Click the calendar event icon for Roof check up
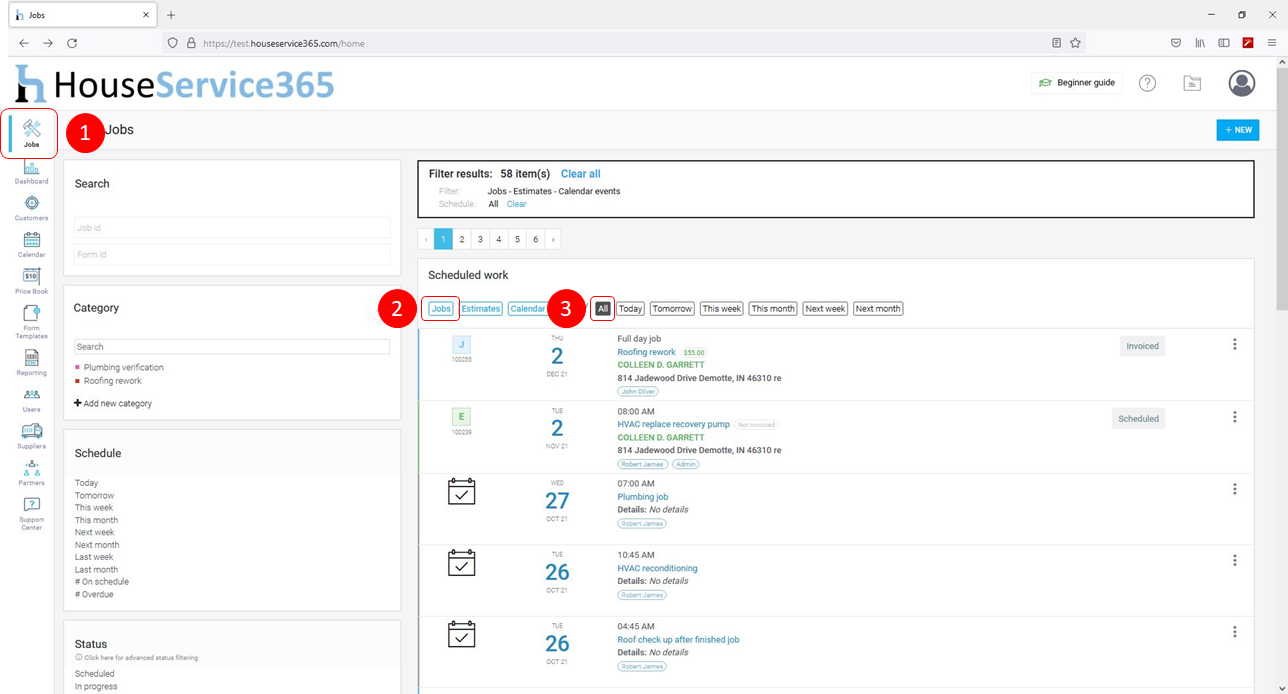This screenshot has height=694, width=1288. click(461, 634)
